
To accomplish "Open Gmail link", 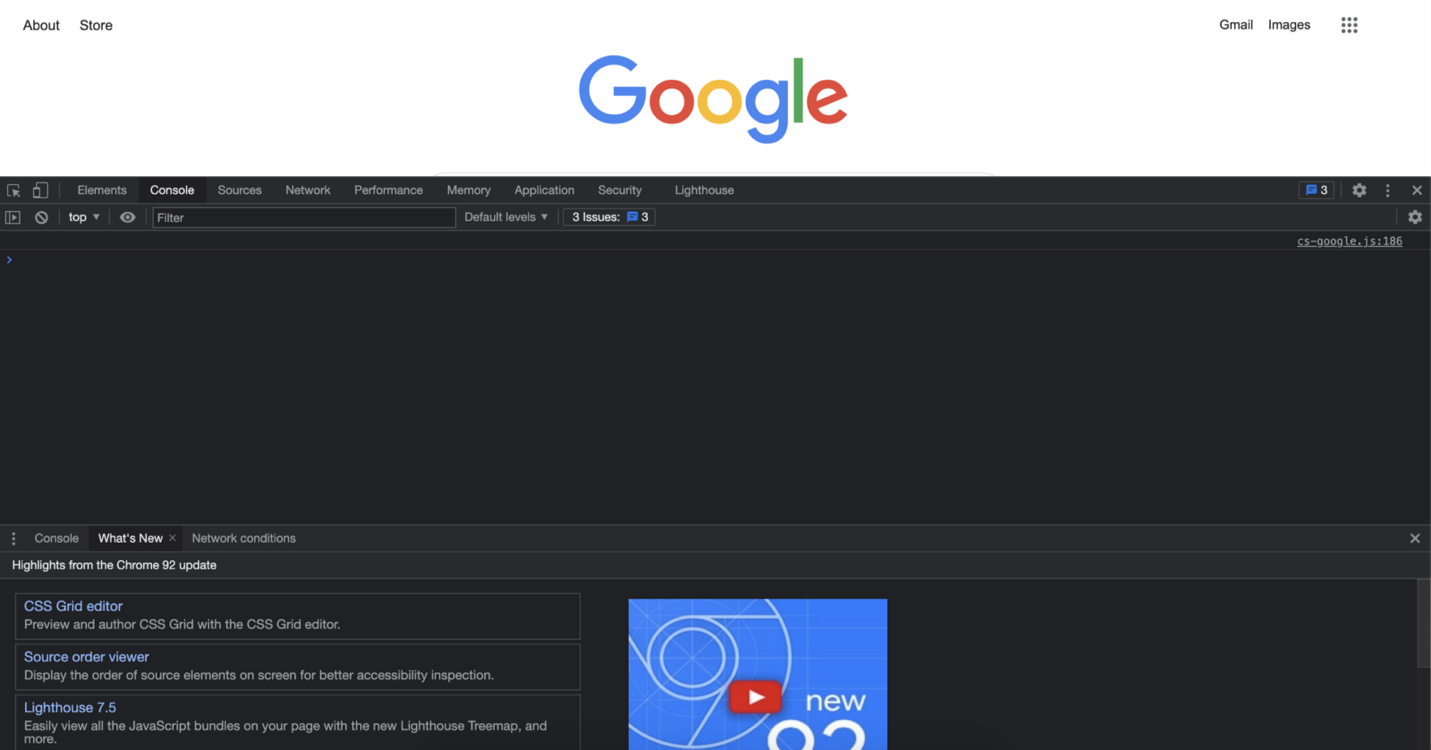I will coord(1236,25).
